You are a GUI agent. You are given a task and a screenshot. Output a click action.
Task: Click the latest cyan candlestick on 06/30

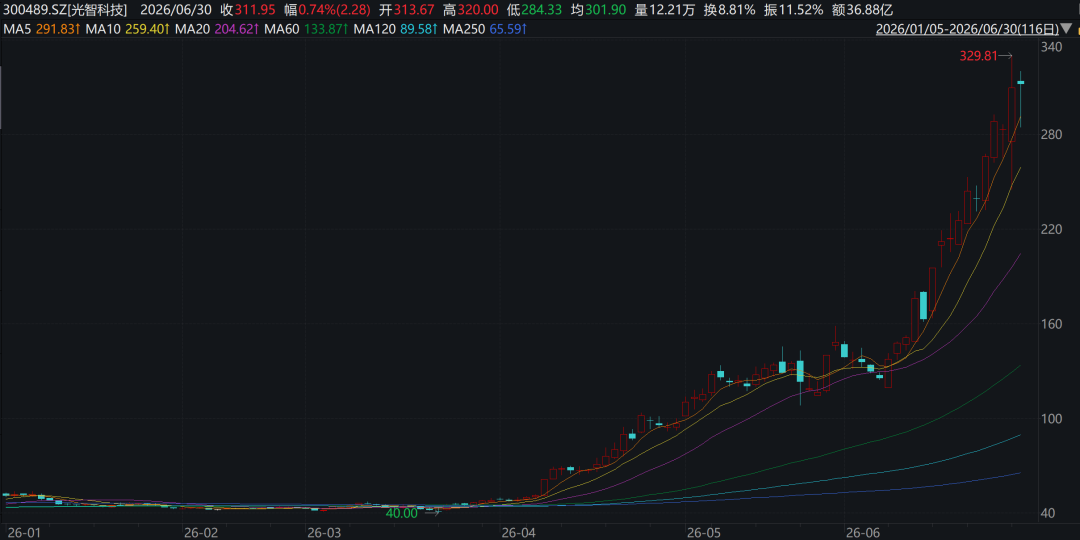pos(1021,83)
